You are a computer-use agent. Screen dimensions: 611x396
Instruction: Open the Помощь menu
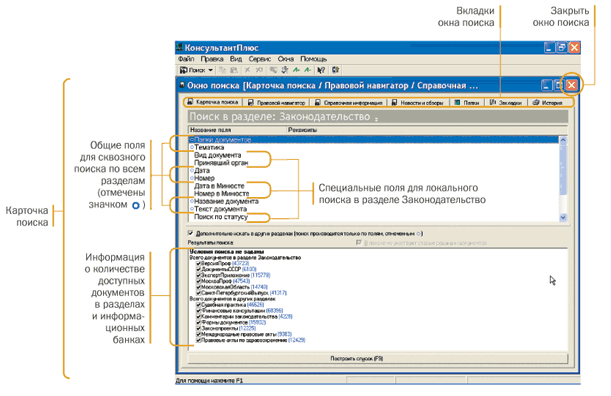[x=313, y=59]
